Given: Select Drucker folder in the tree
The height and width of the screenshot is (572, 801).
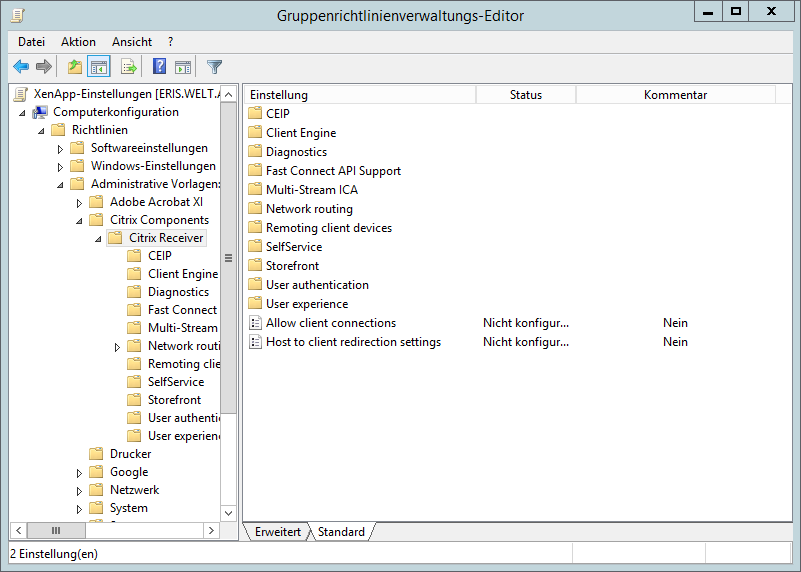Looking at the screenshot, I should (130, 454).
